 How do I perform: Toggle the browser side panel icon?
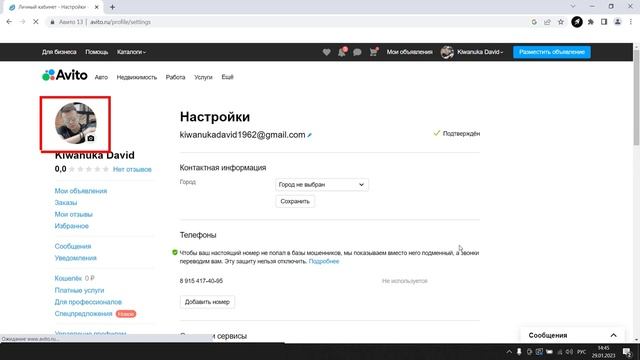pos(604,22)
